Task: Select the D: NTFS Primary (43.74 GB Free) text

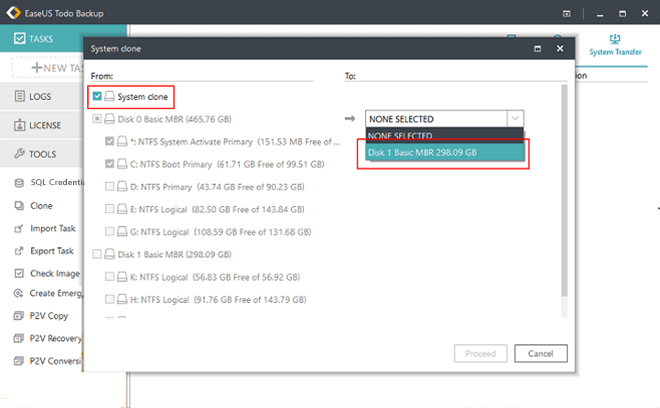Action: point(217,187)
